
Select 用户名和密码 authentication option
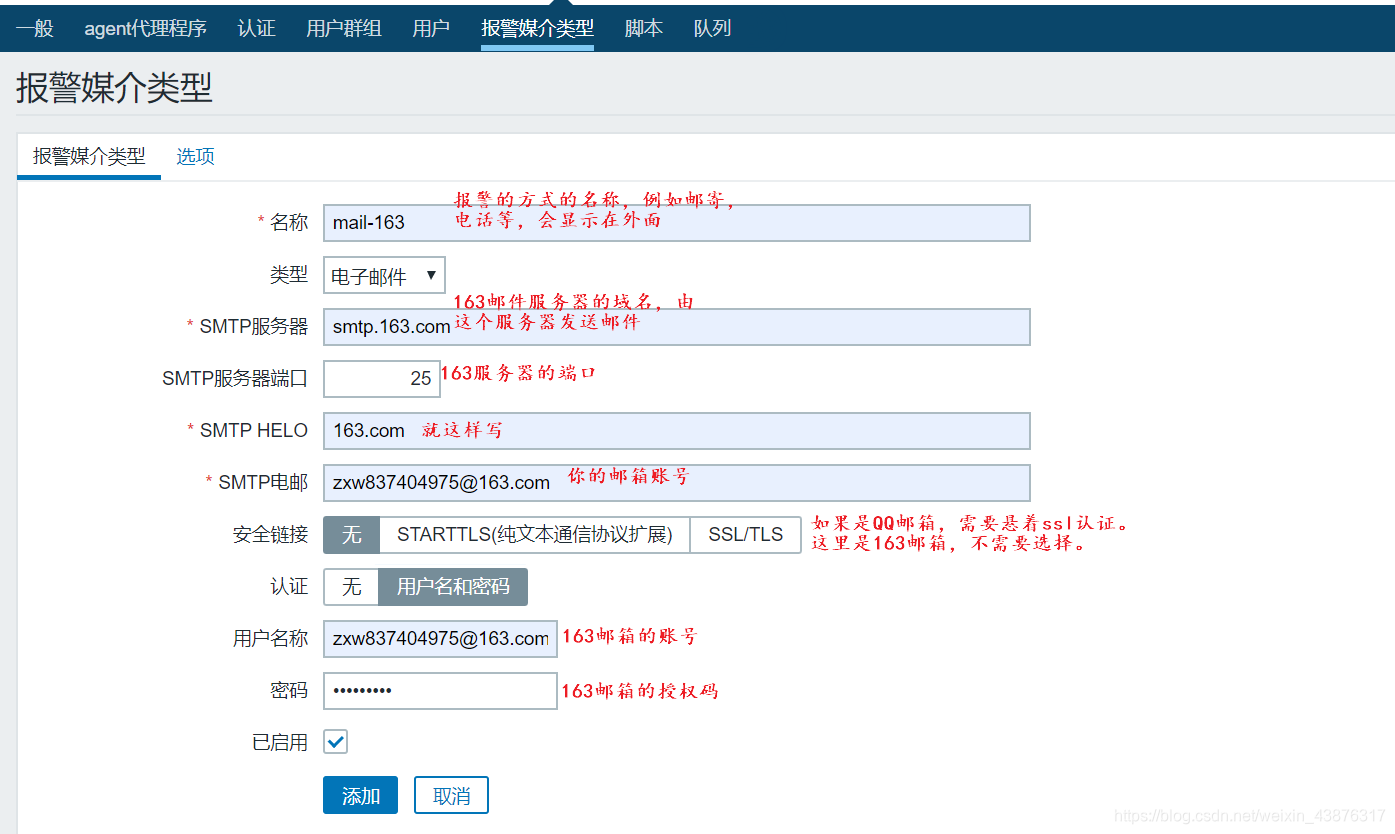(x=453, y=586)
